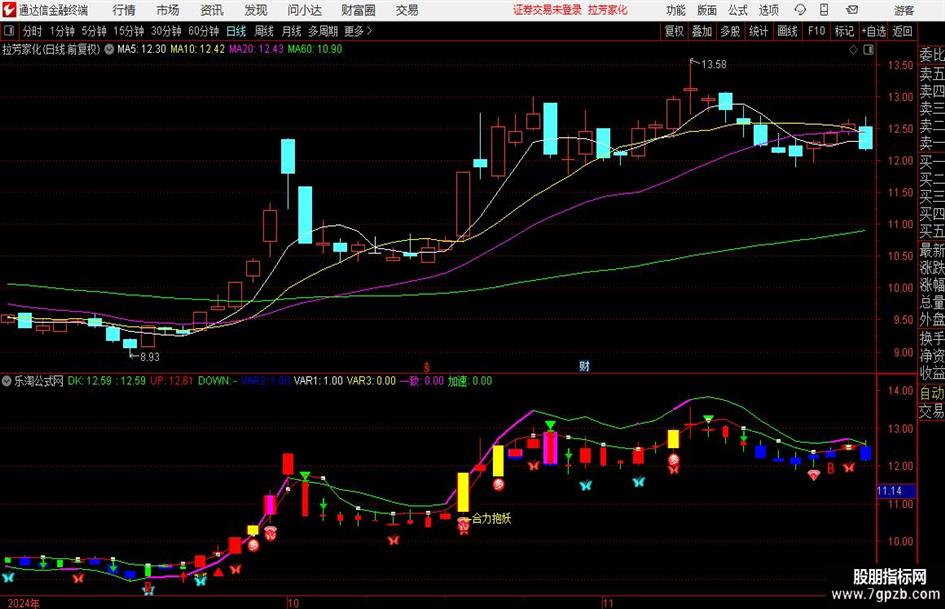
Task: Select the 日线 daily period tab
Action: tap(236, 31)
